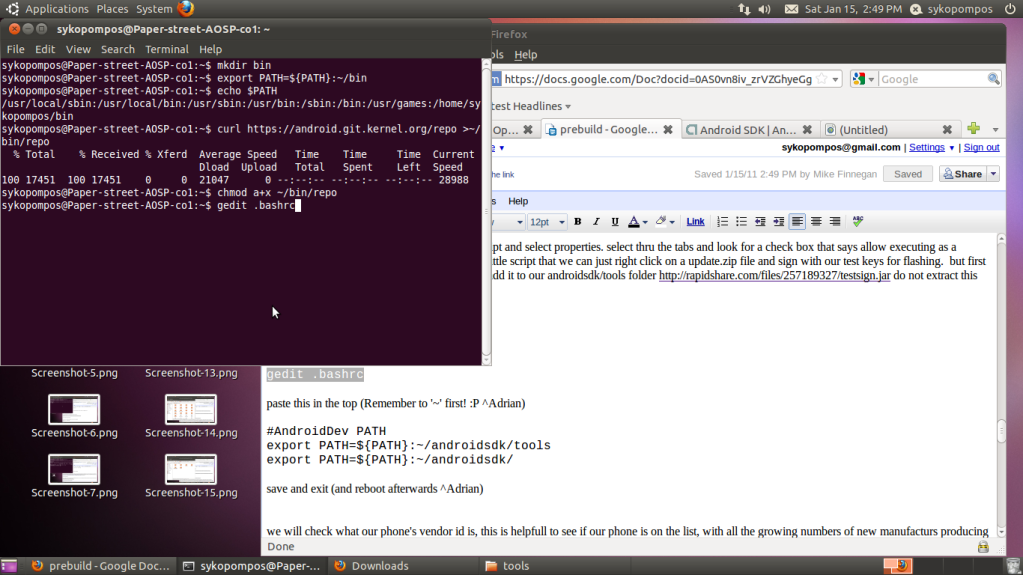The image size is (1023, 575).
Task: Open Screenshot-6.png thumbnail on desktop
Action: (x=74, y=410)
